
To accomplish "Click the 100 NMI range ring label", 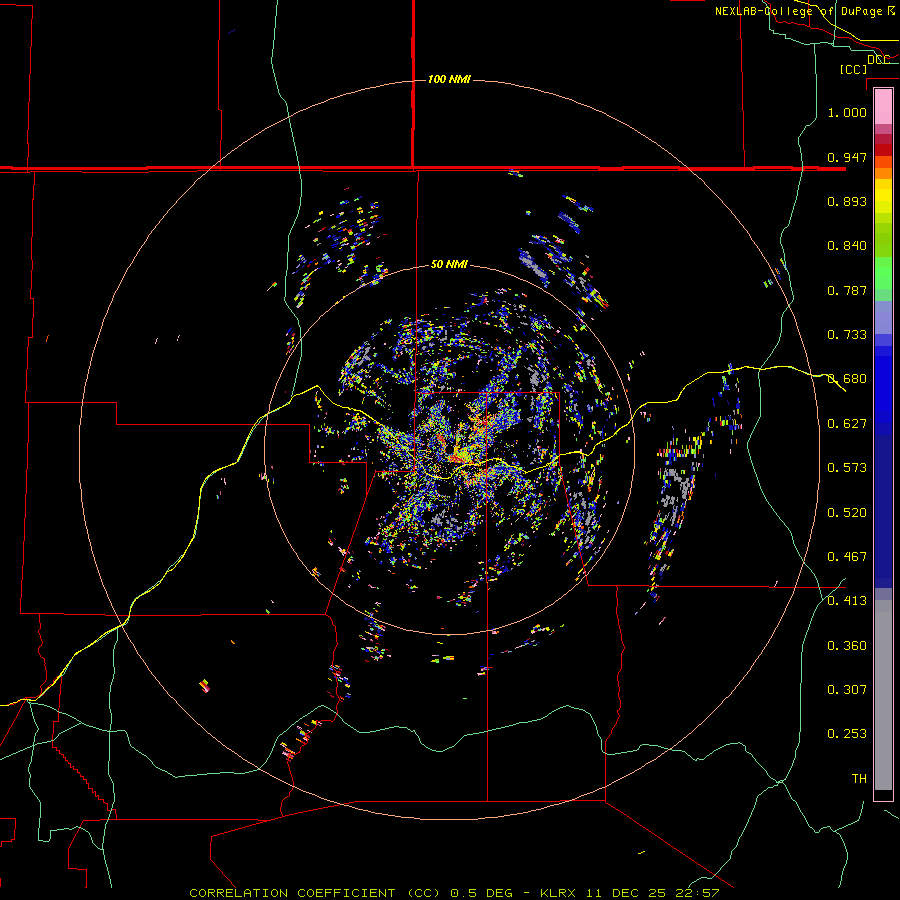I will (x=449, y=79).
